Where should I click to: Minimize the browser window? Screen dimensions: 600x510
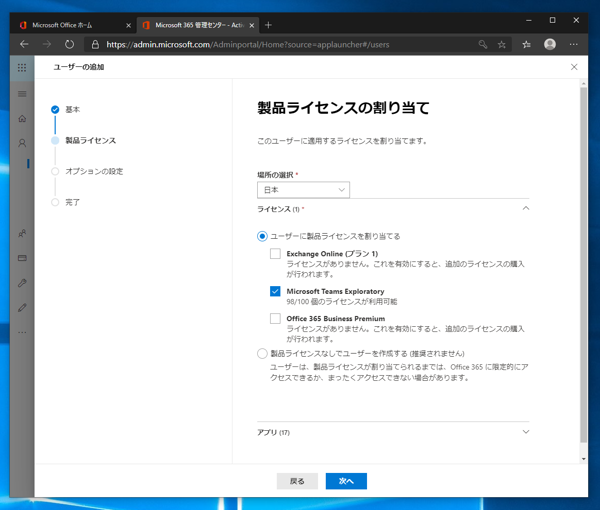pyautogui.click(x=529, y=21)
